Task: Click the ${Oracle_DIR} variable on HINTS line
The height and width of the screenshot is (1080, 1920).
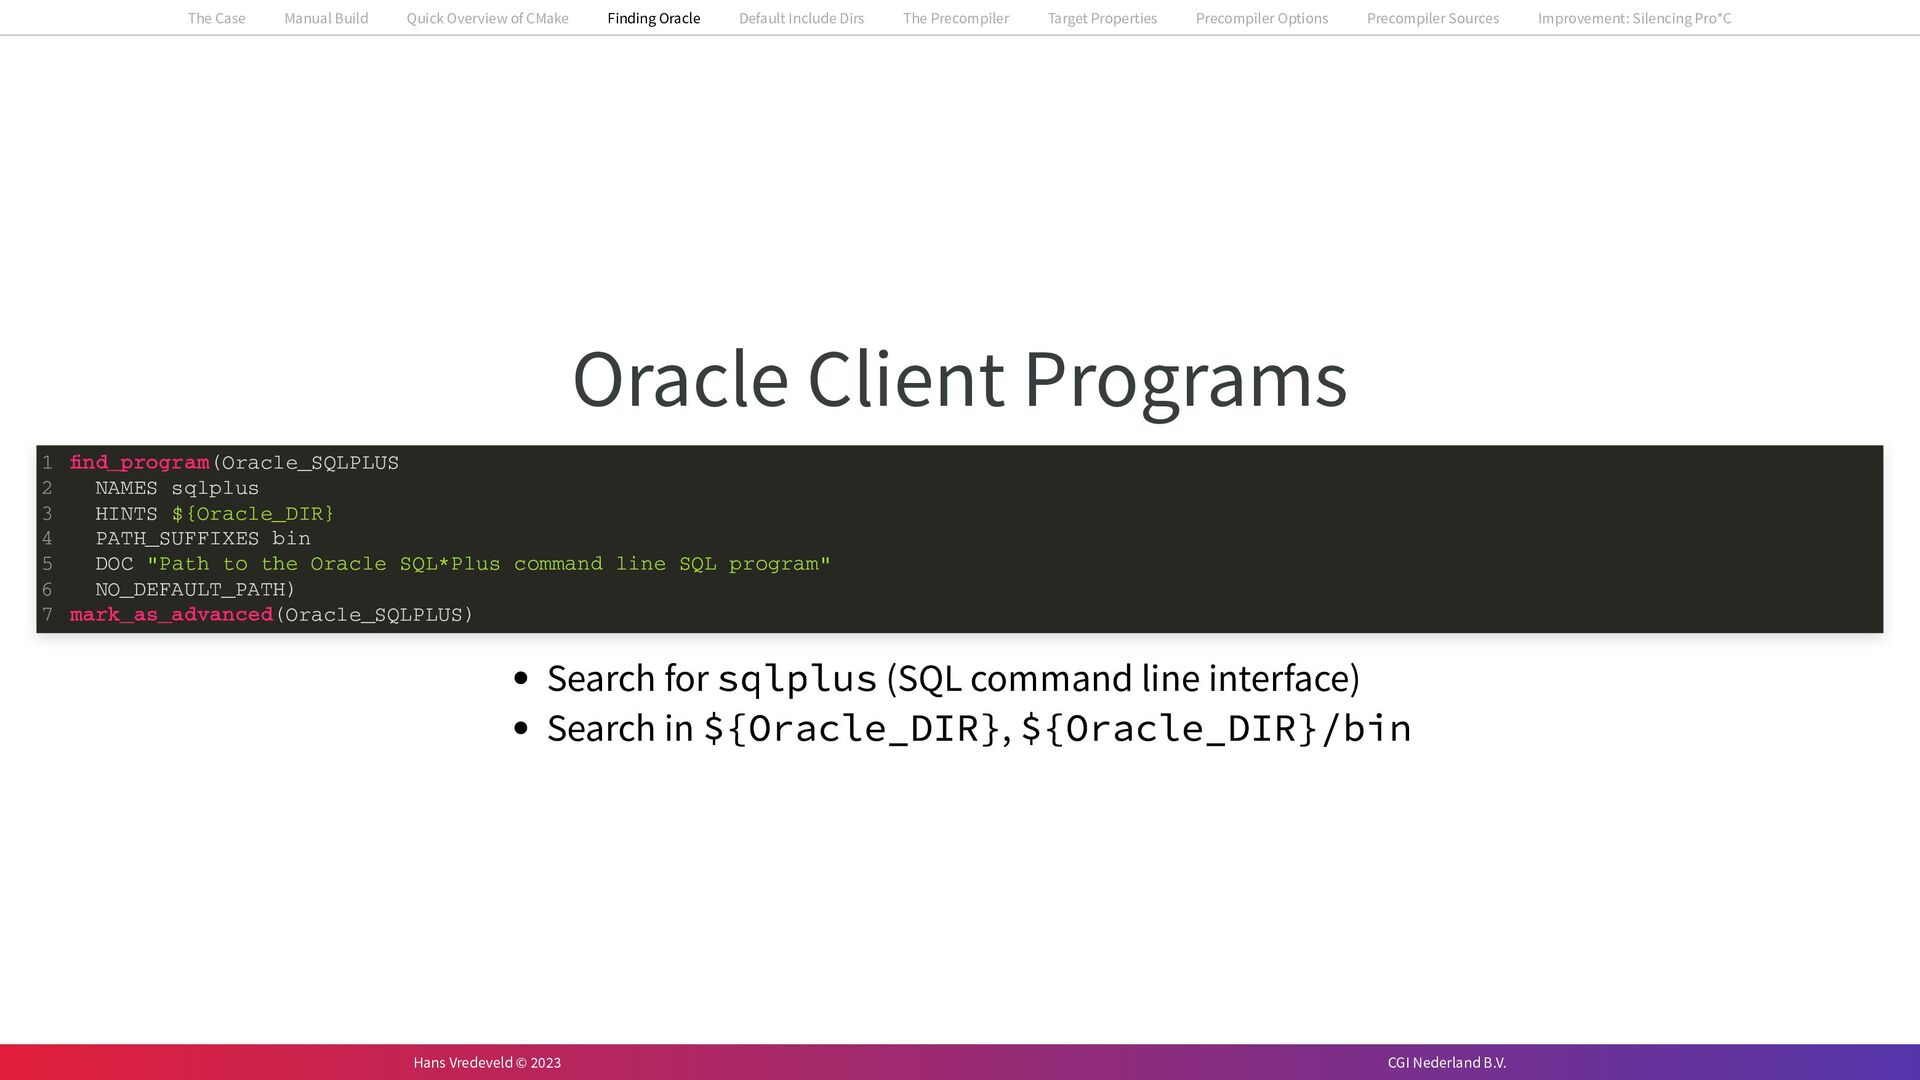Action: pos(253,514)
